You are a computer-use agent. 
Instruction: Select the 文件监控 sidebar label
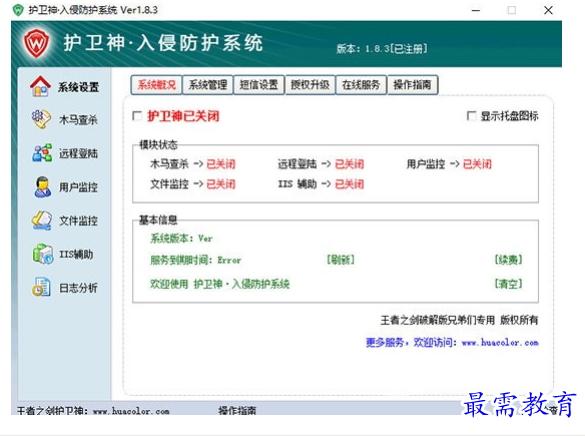pyautogui.click(x=78, y=220)
